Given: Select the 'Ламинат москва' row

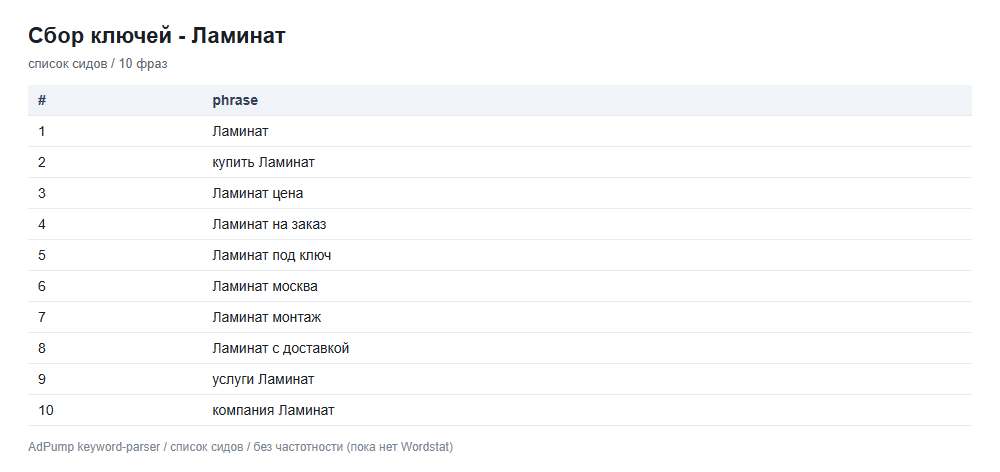Looking at the screenshot, I should tap(500, 286).
